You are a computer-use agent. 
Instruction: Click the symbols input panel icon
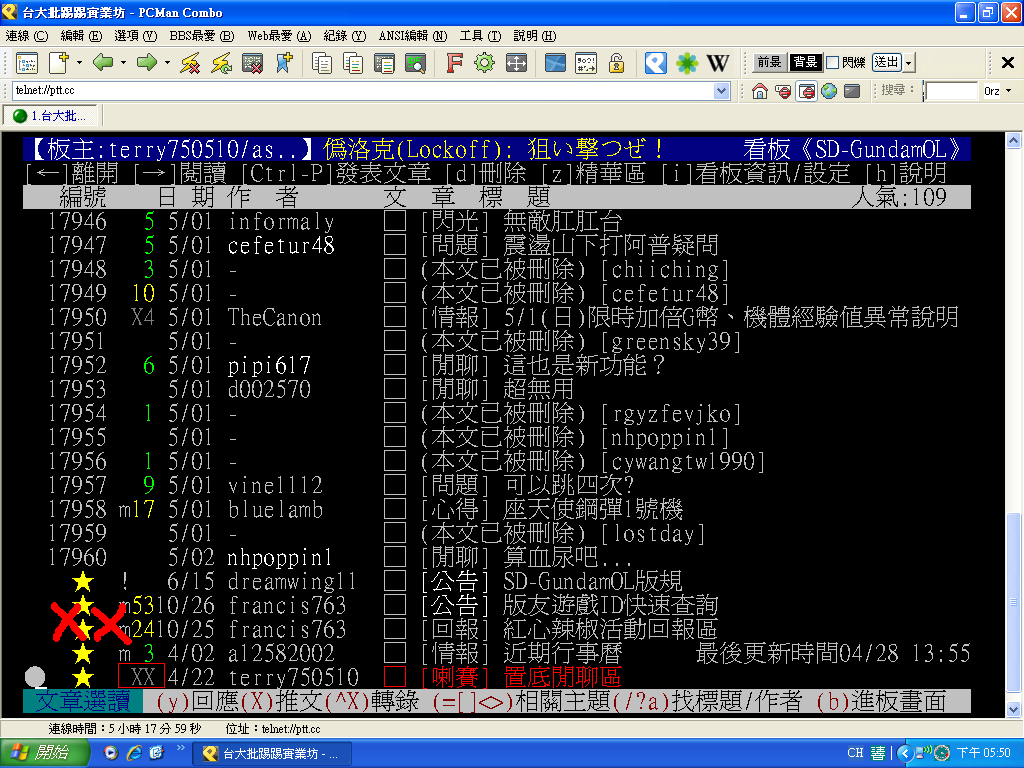(x=586, y=63)
